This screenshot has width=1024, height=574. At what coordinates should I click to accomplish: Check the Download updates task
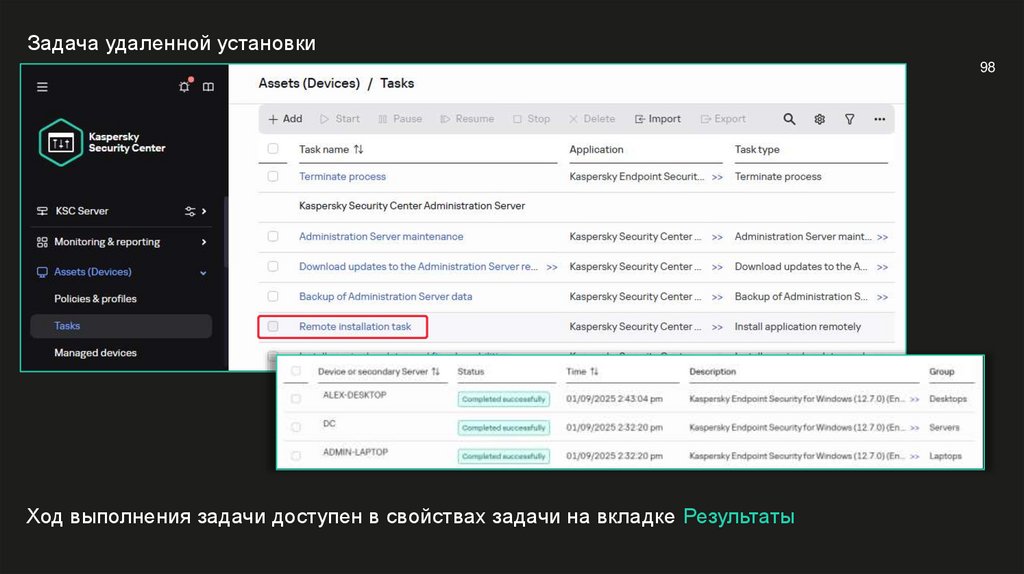coord(273,266)
